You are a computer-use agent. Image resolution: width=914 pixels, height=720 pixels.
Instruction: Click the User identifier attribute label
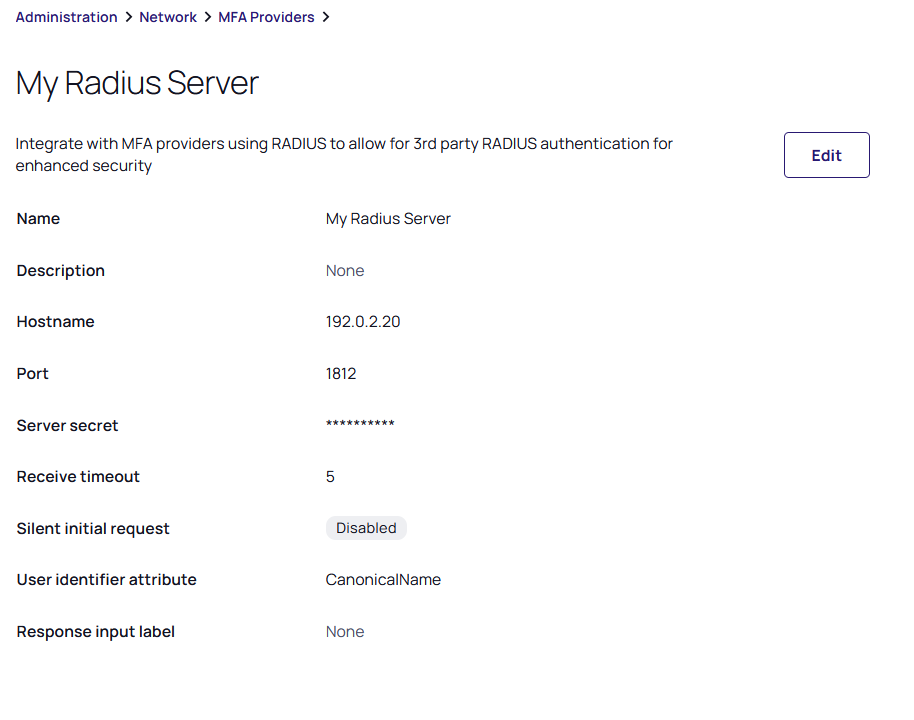[x=106, y=580]
